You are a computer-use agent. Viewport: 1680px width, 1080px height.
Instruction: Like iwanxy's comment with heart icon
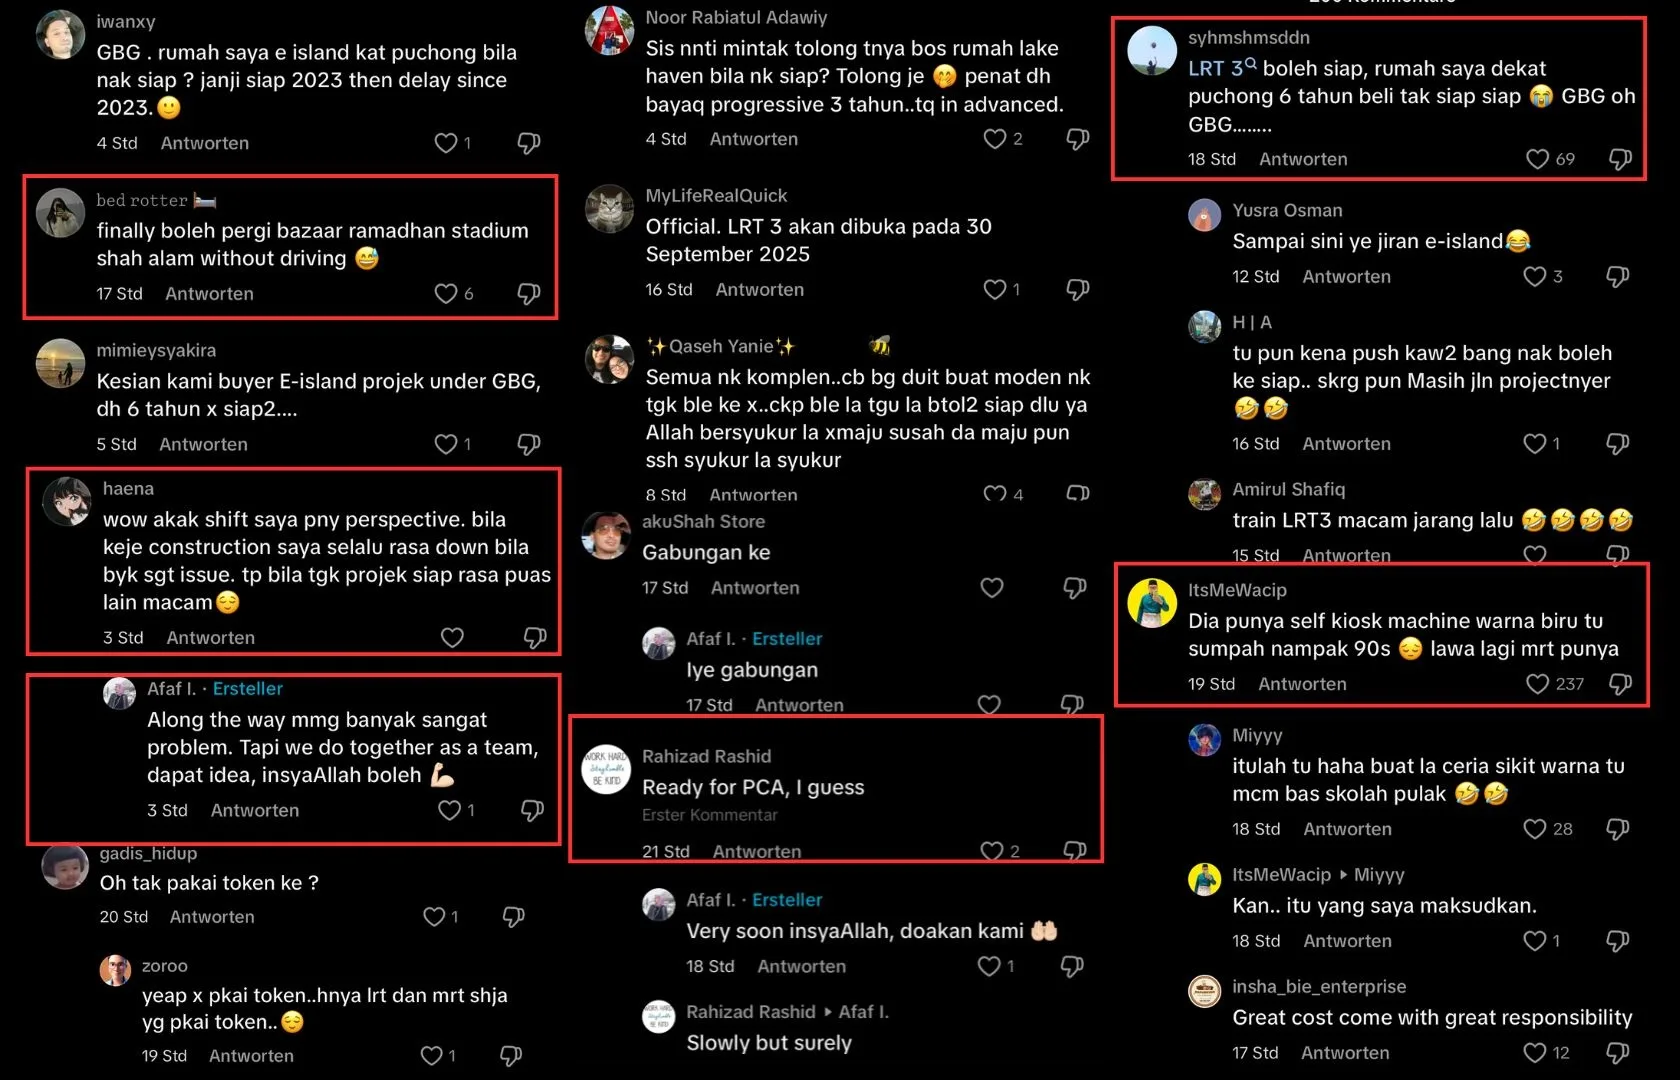pyautogui.click(x=446, y=143)
